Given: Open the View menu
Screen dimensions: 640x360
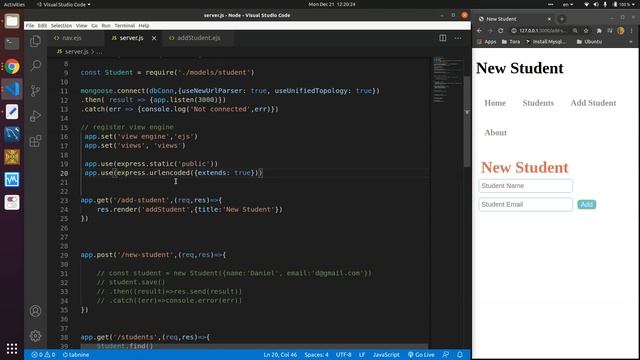Looking at the screenshot, I should pos(82,26).
